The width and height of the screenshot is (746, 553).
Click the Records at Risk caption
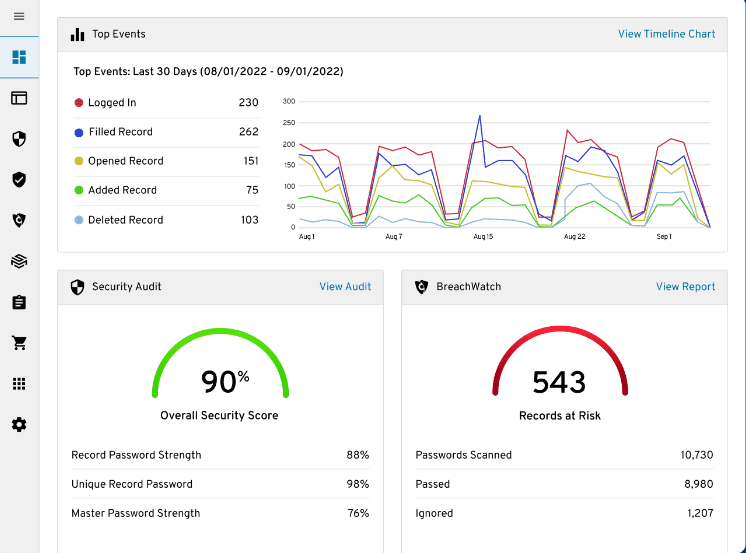[x=560, y=415]
